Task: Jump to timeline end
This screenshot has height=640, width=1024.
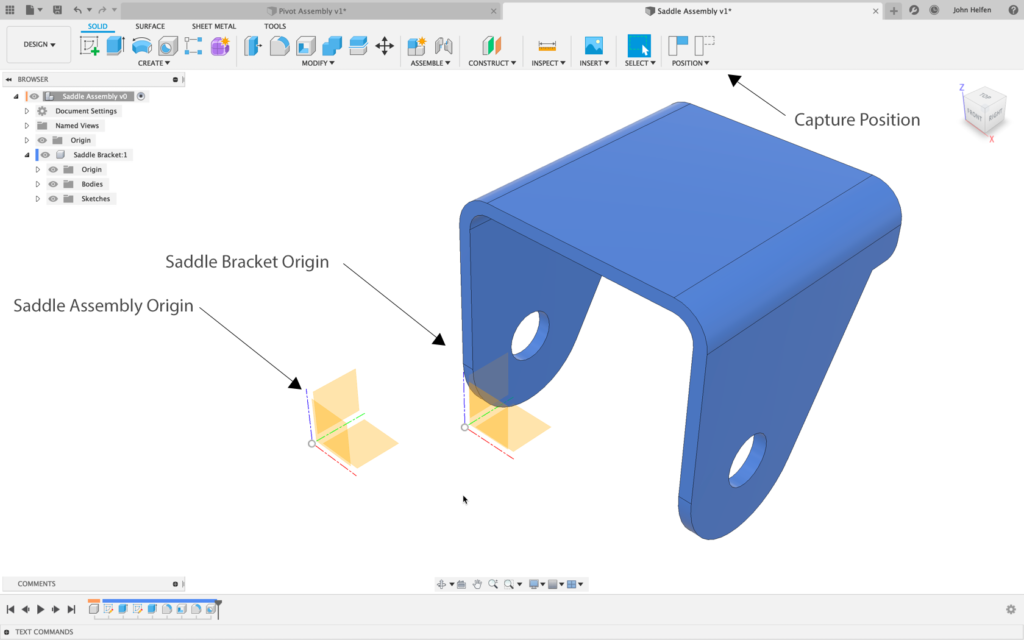Action: pyautogui.click(x=71, y=609)
